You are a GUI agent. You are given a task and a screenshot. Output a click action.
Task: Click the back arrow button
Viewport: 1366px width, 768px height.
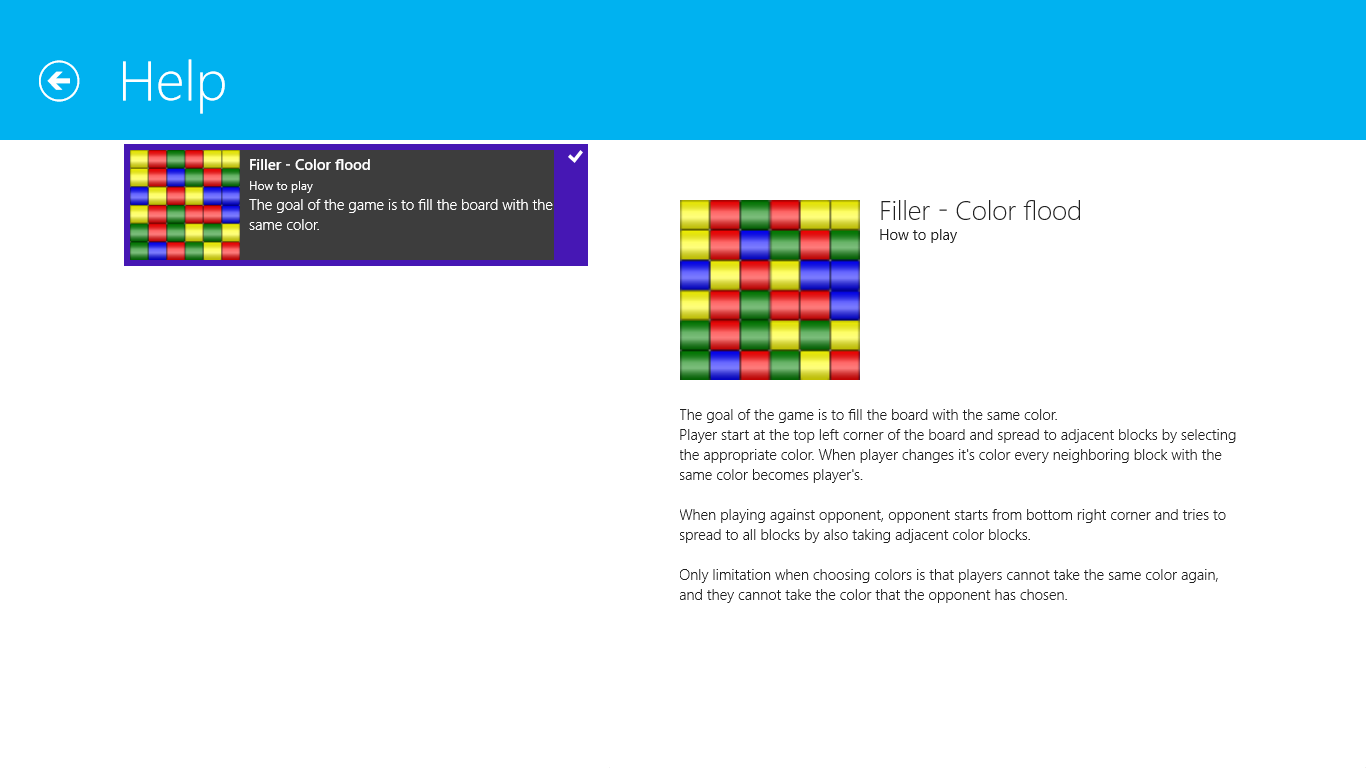tap(59, 81)
